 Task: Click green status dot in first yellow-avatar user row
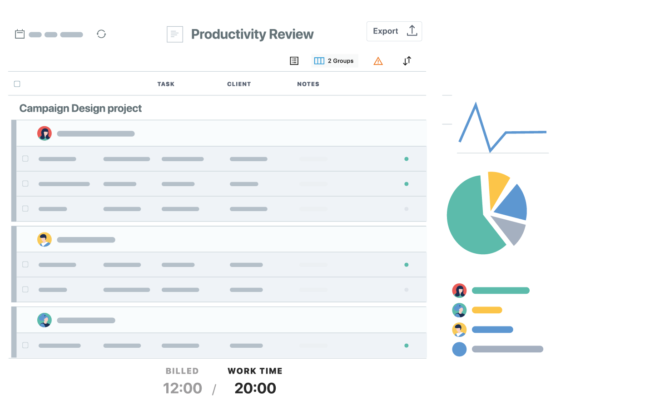(x=406, y=264)
